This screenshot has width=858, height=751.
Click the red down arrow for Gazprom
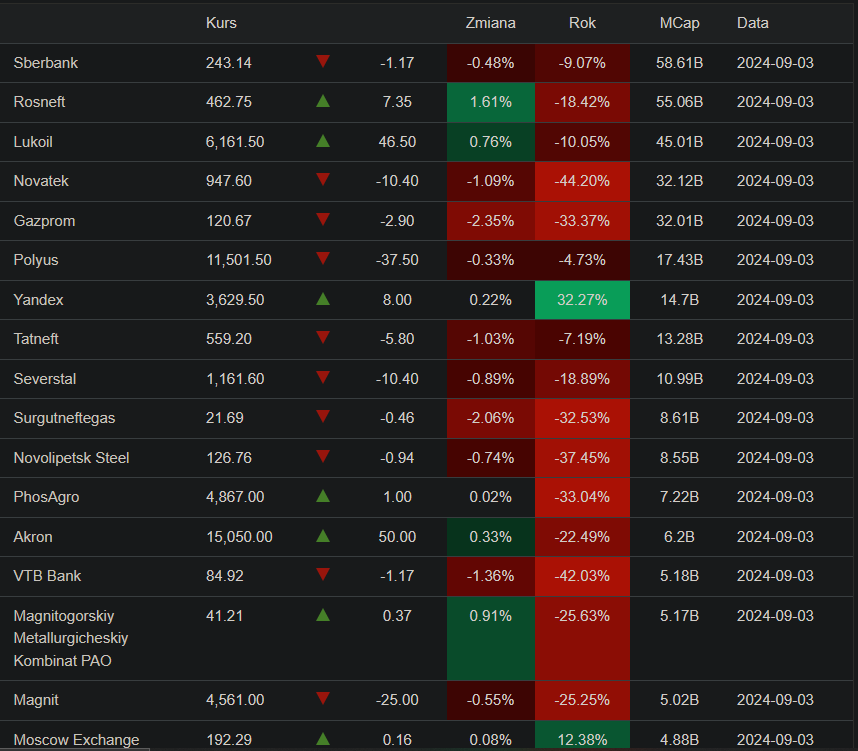coord(322,220)
